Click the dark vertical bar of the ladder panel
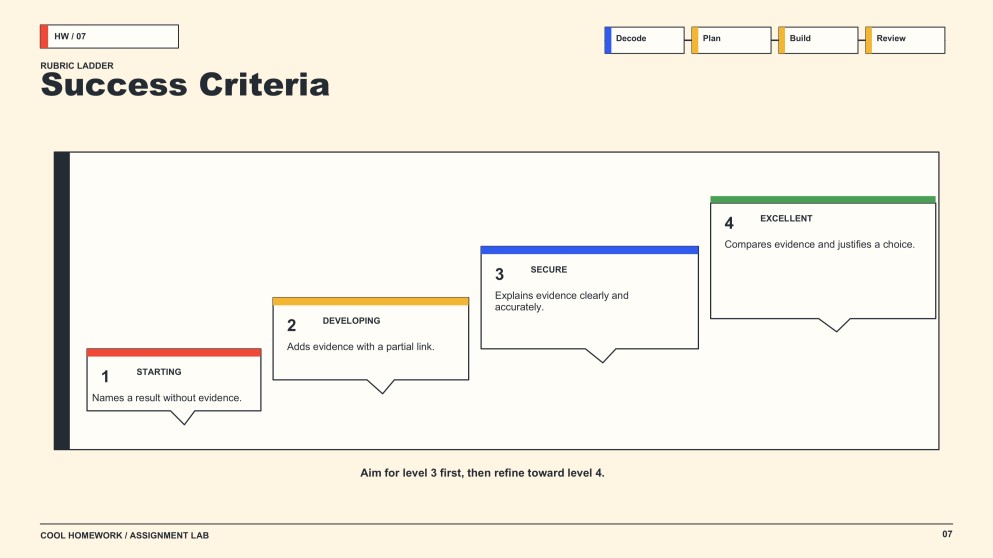 coord(62,301)
